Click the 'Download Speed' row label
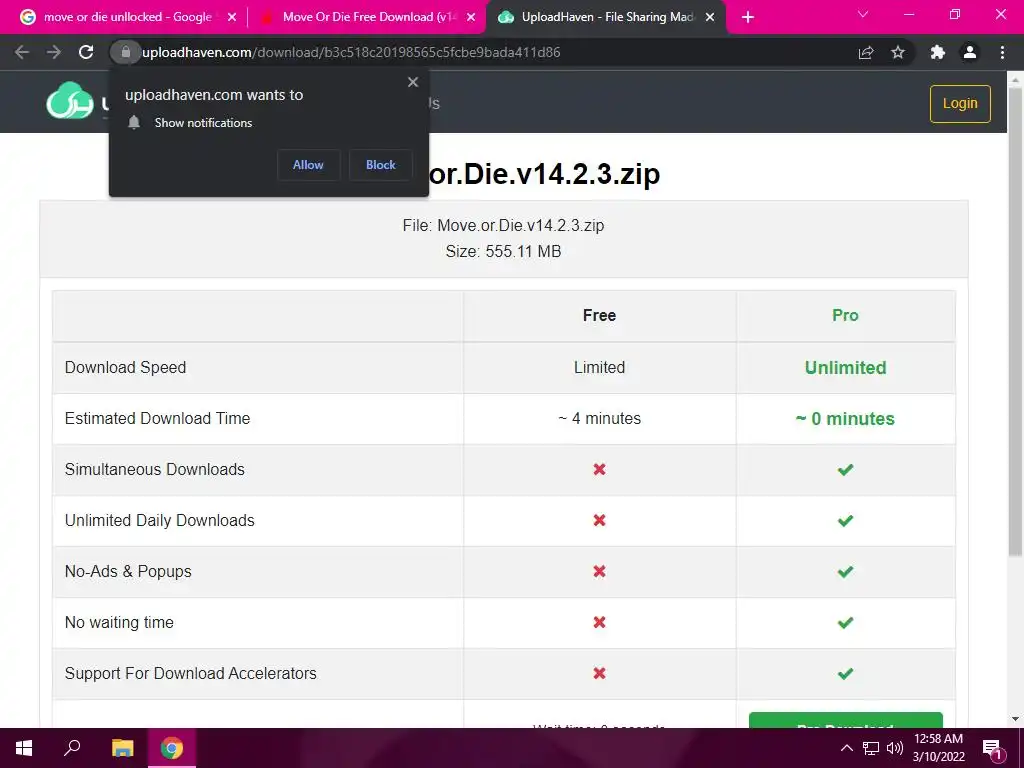 [125, 368]
